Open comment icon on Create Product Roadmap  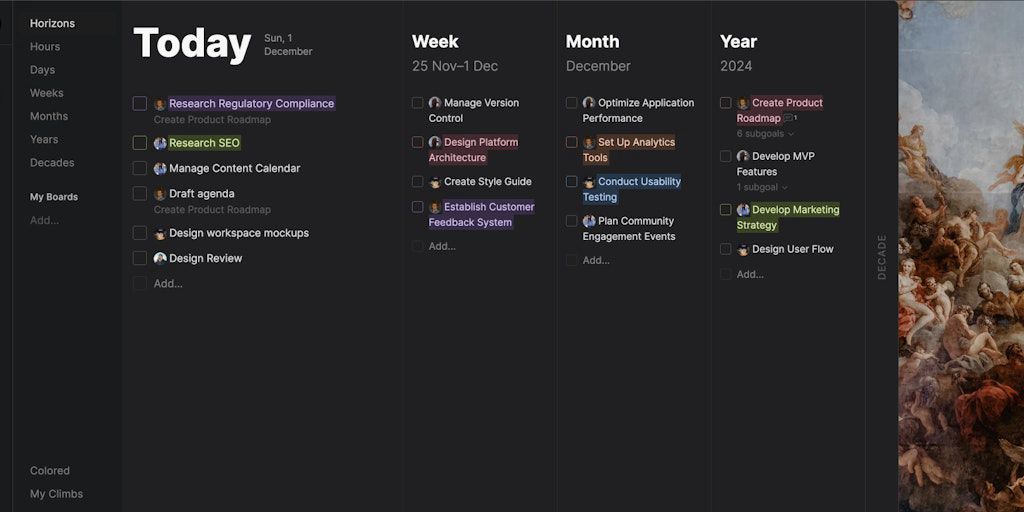789,119
